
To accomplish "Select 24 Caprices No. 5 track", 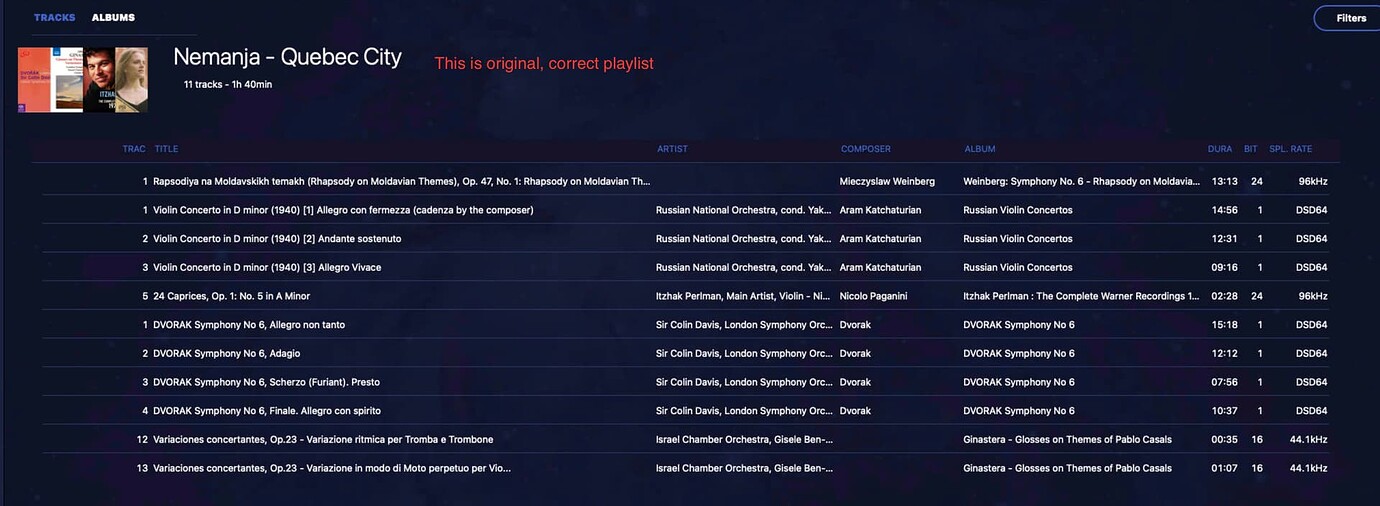I will tap(686, 296).
